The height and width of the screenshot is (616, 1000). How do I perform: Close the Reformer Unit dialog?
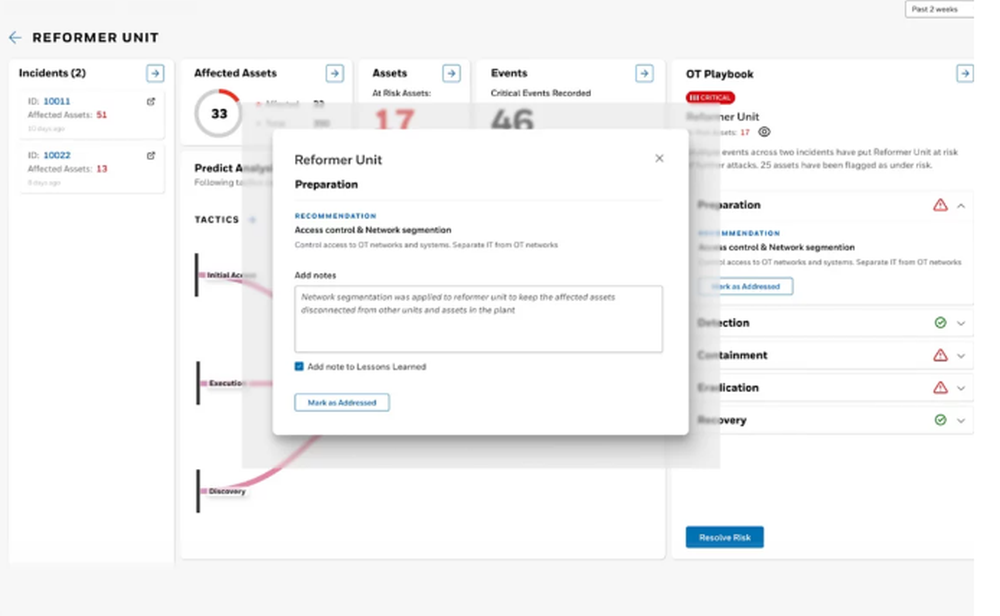tap(659, 158)
